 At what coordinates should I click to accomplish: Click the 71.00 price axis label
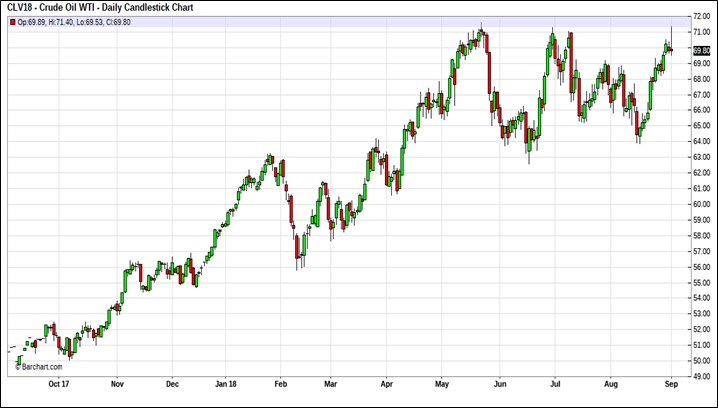702,32
